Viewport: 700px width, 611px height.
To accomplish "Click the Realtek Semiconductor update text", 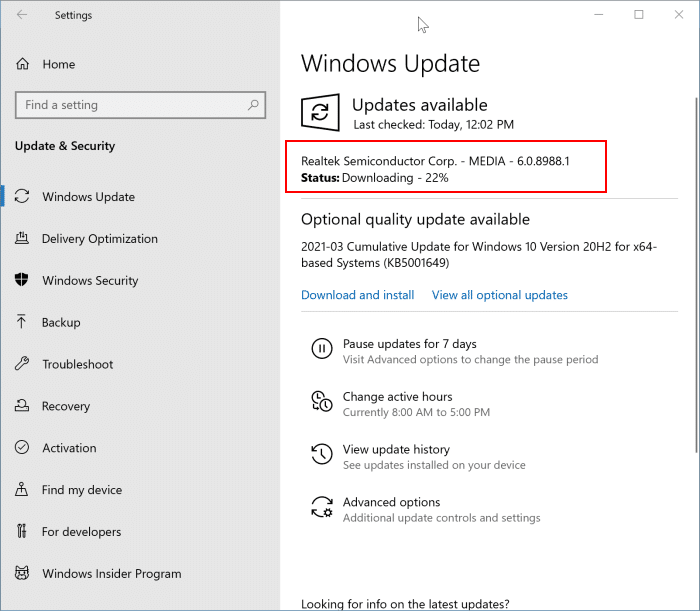I will click(x=435, y=161).
